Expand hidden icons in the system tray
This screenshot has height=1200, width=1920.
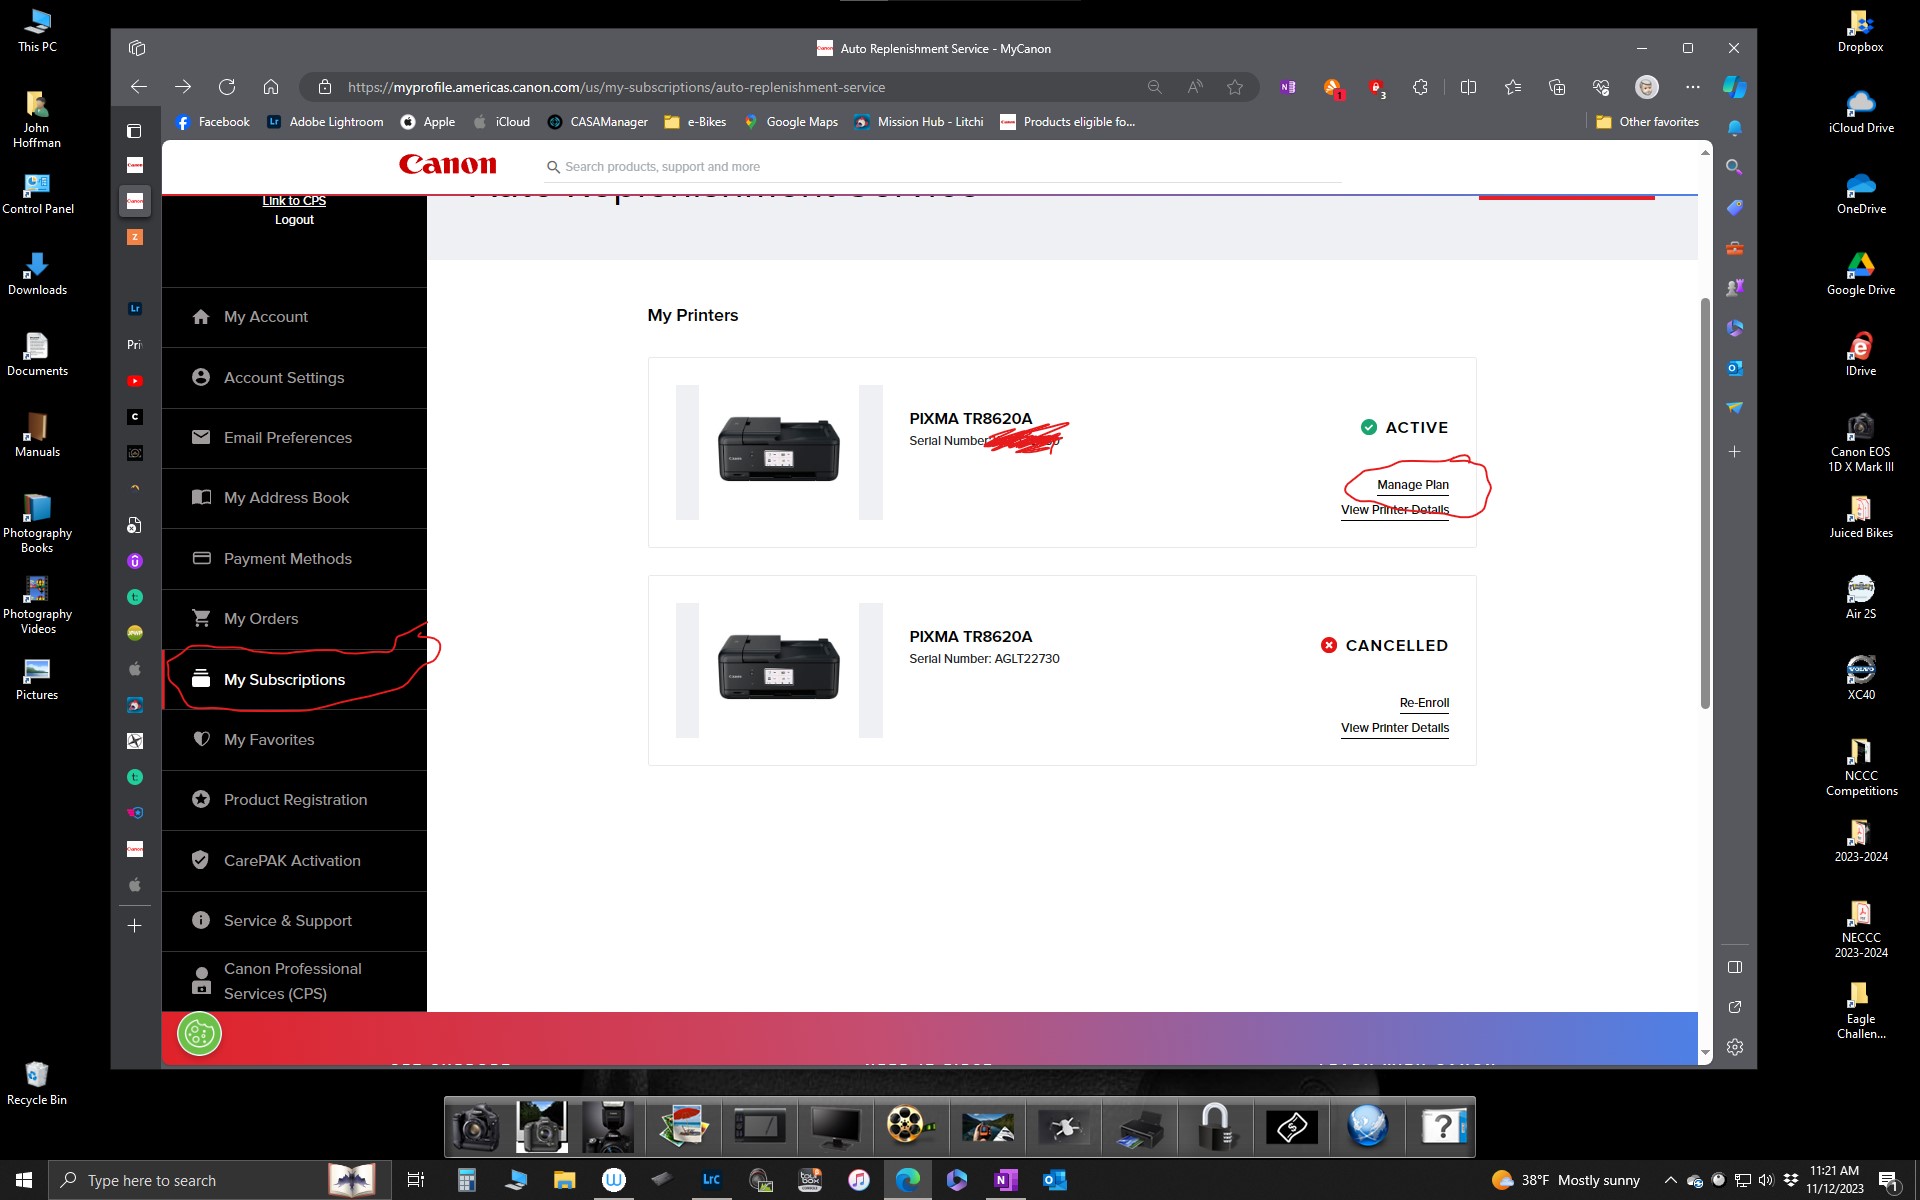click(x=1671, y=1180)
